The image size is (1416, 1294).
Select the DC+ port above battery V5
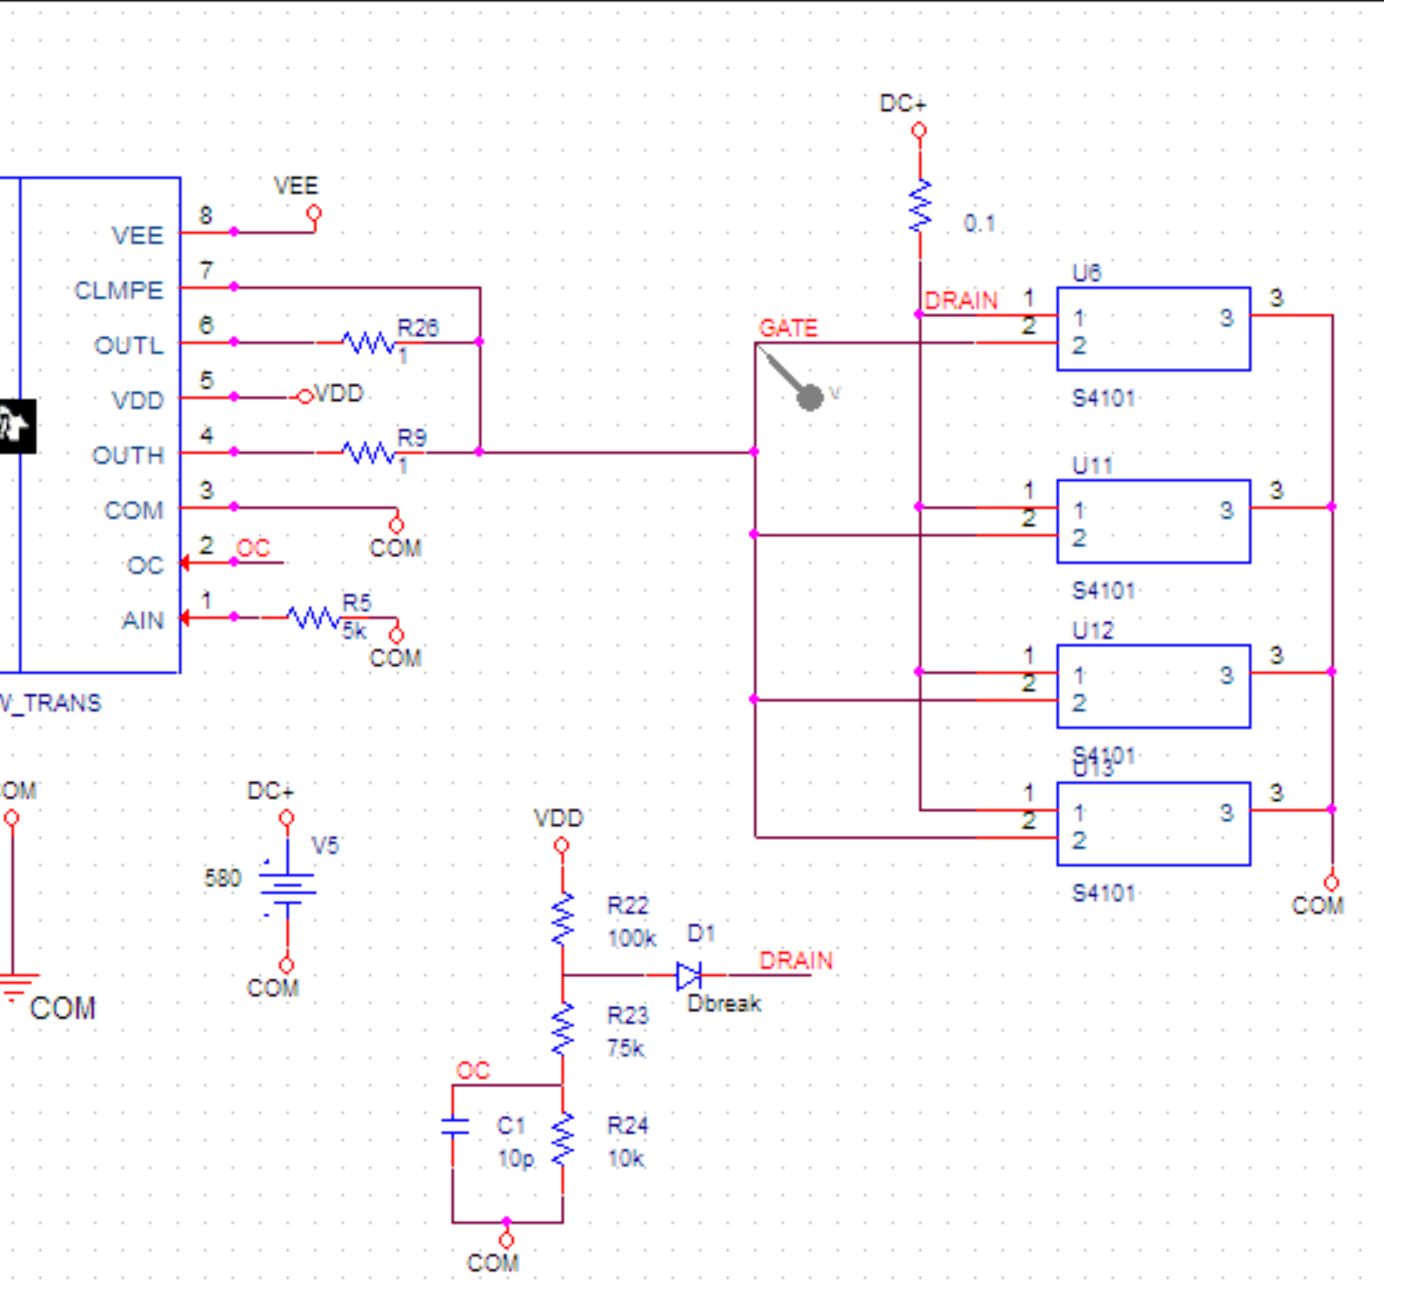click(x=287, y=818)
